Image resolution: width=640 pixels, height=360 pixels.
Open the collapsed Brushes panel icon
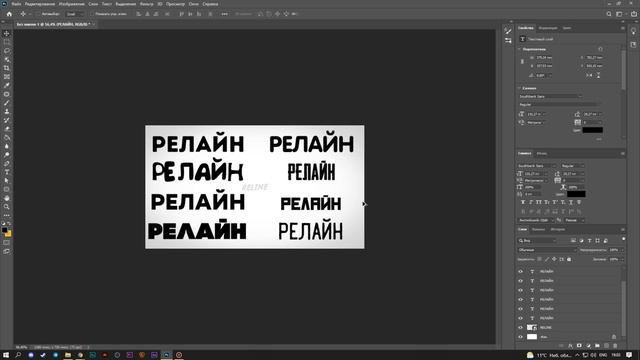[508, 31]
